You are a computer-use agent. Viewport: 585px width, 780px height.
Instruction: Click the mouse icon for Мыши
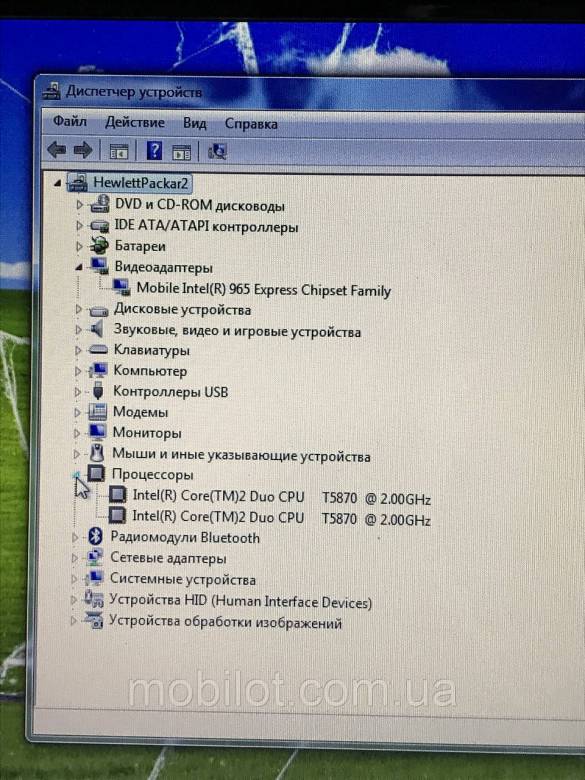click(x=98, y=453)
